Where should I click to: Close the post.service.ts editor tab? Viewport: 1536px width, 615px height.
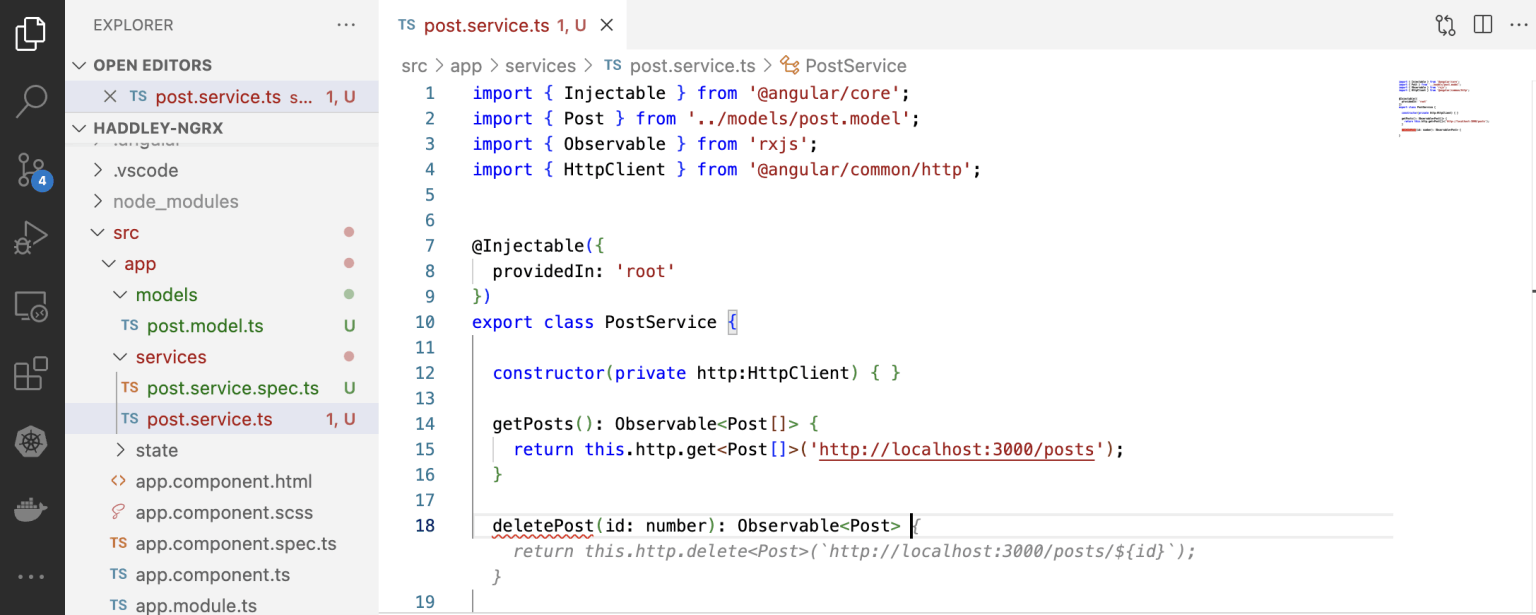tap(607, 26)
